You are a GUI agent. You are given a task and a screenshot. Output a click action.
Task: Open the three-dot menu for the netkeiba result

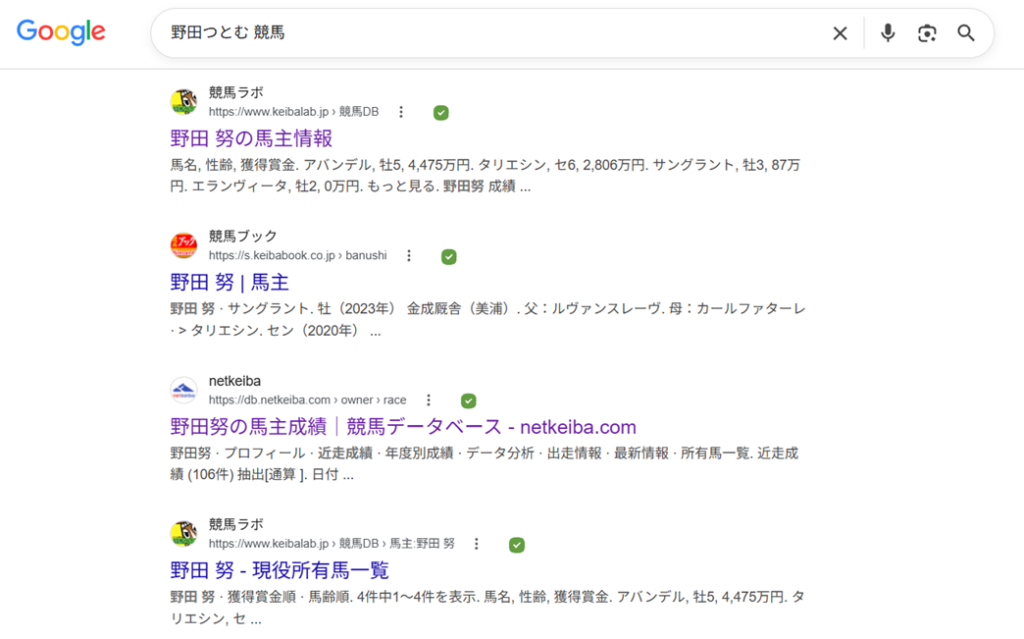coord(428,400)
